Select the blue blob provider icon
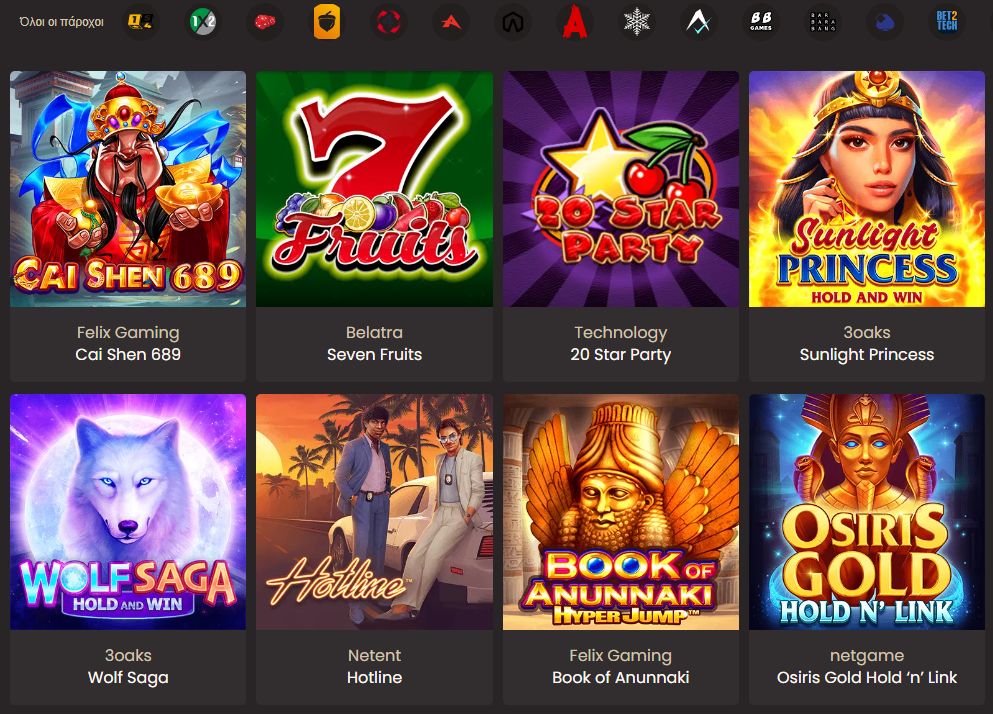993x714 pixels. tap(884, 21)
